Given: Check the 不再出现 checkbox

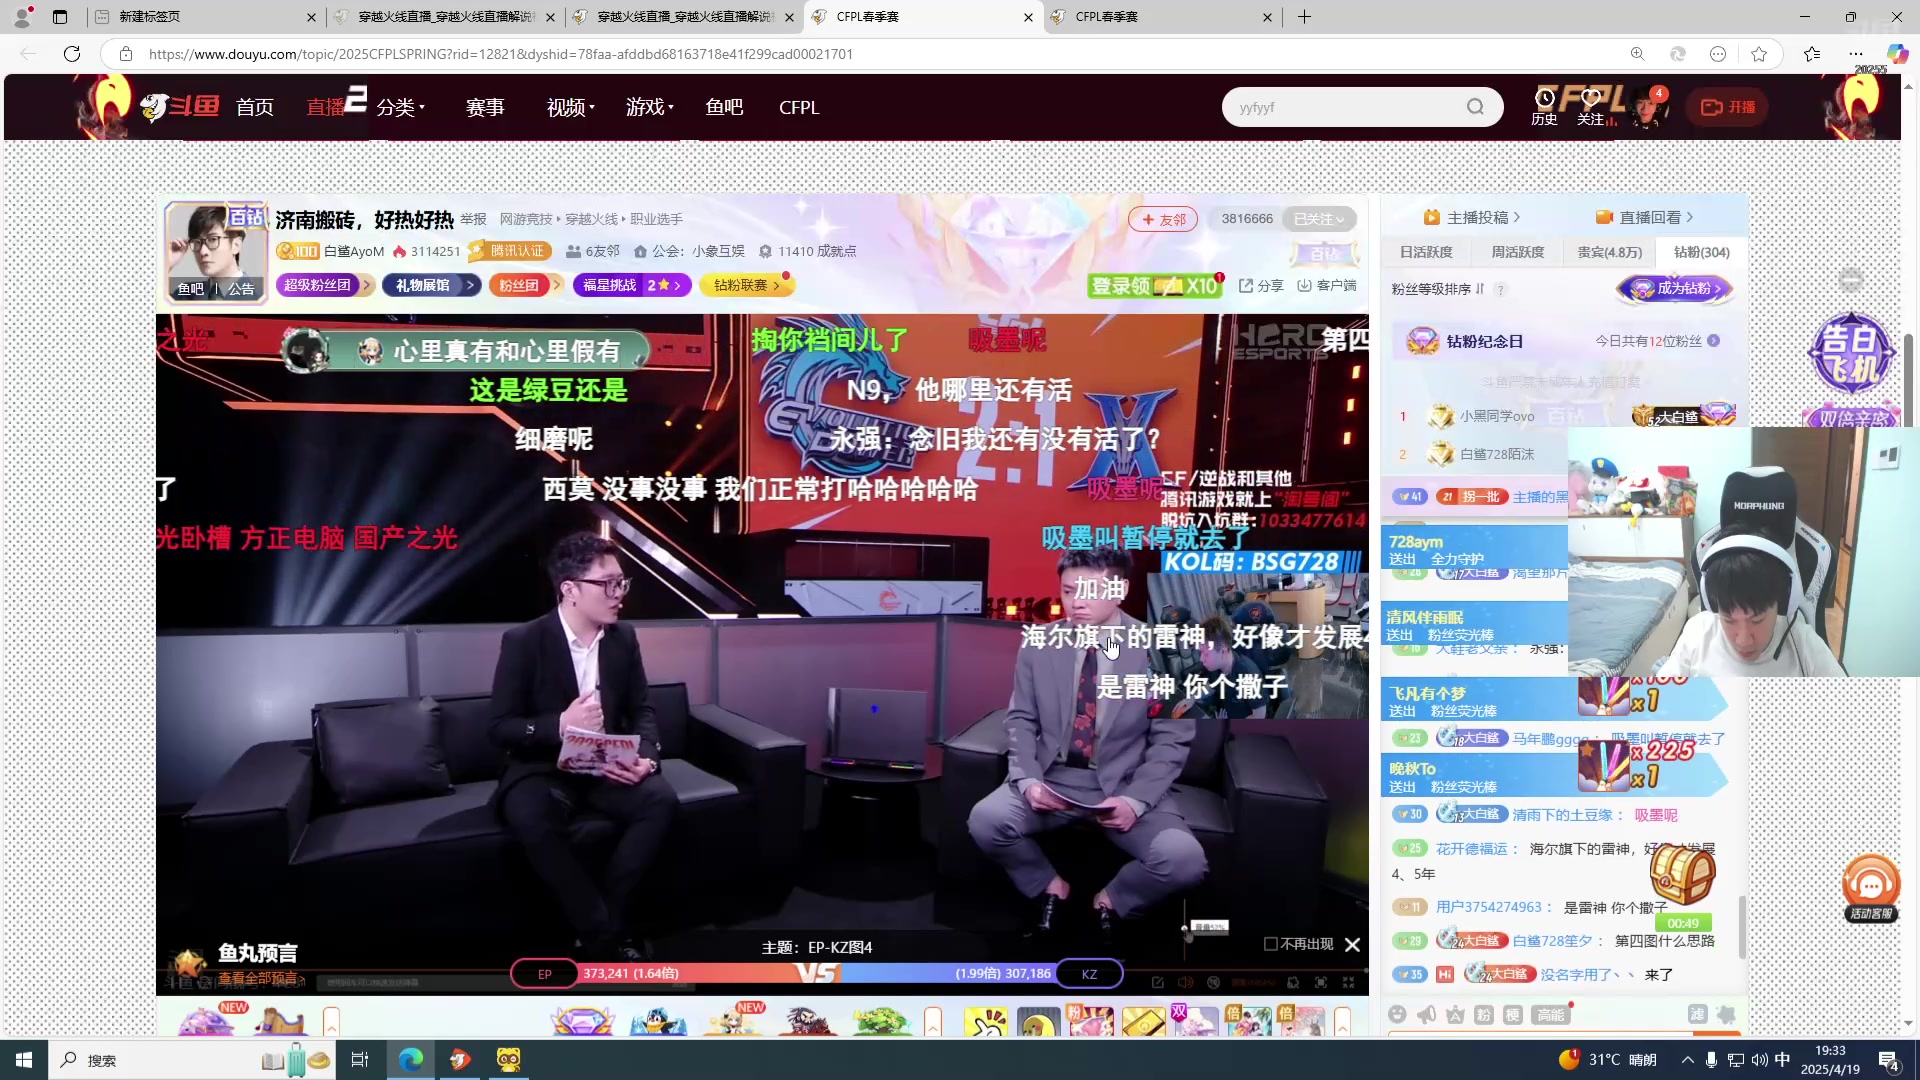Looking at the screenshot, I should (x=1271, y=944).
